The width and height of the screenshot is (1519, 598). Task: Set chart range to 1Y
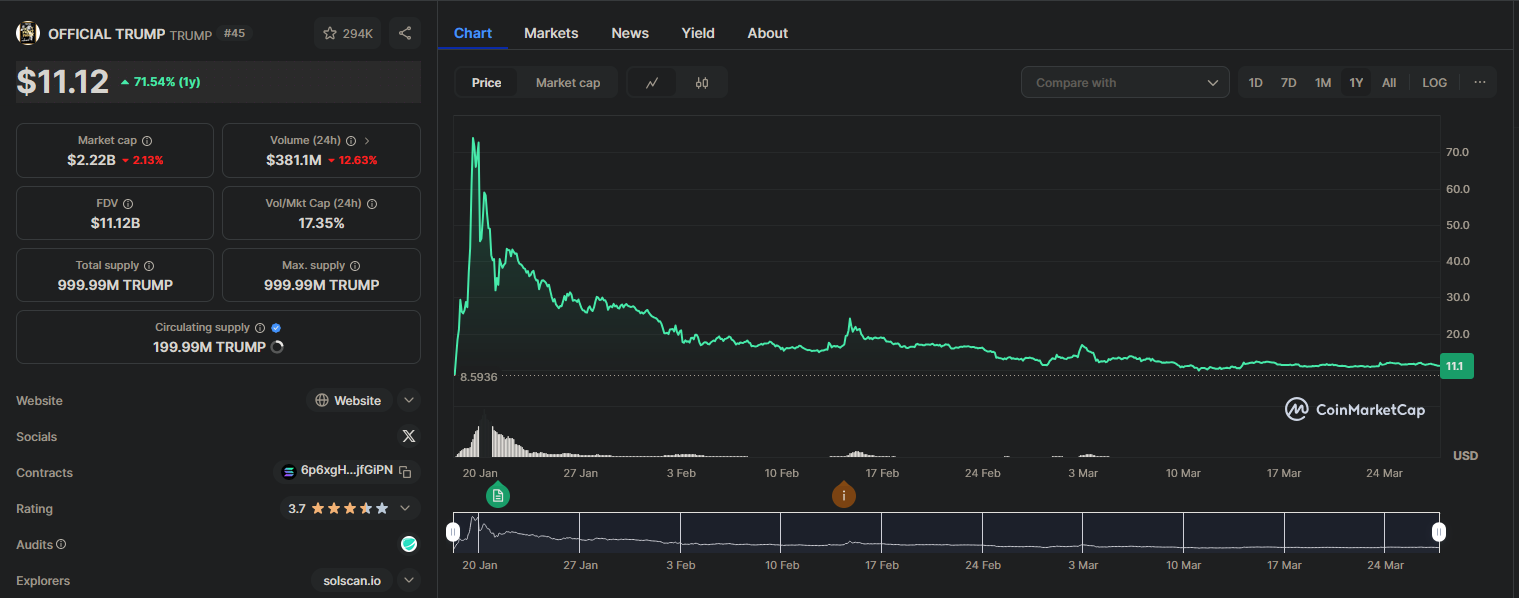1356,83
